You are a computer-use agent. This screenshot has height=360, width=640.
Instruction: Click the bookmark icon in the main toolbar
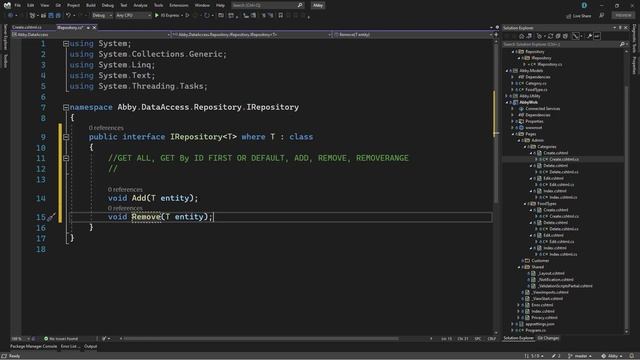[x=280, y=16]
